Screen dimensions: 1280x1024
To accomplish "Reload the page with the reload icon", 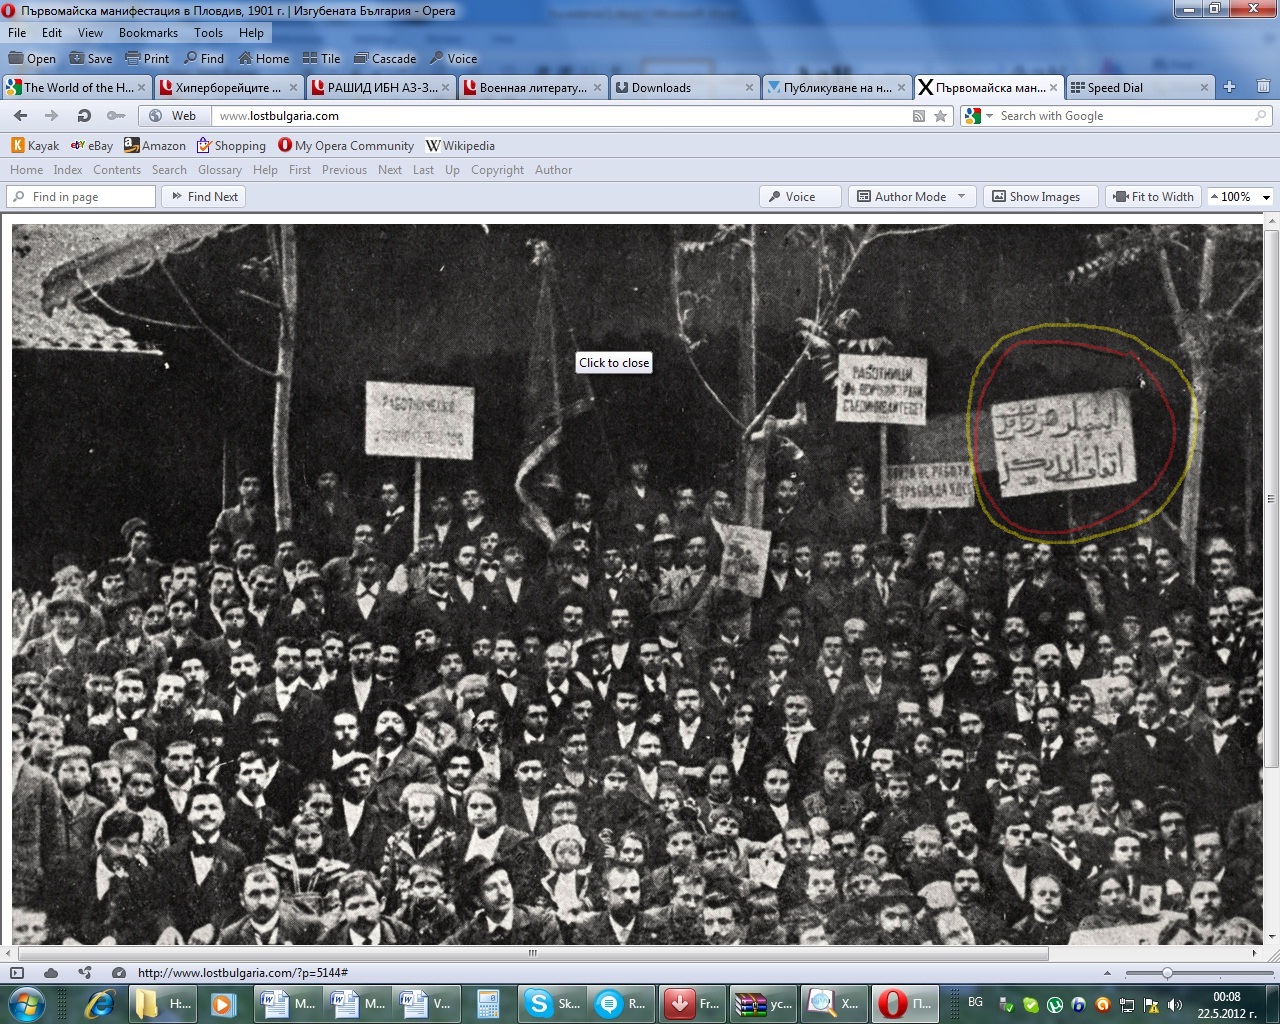I will pos(84,116).
